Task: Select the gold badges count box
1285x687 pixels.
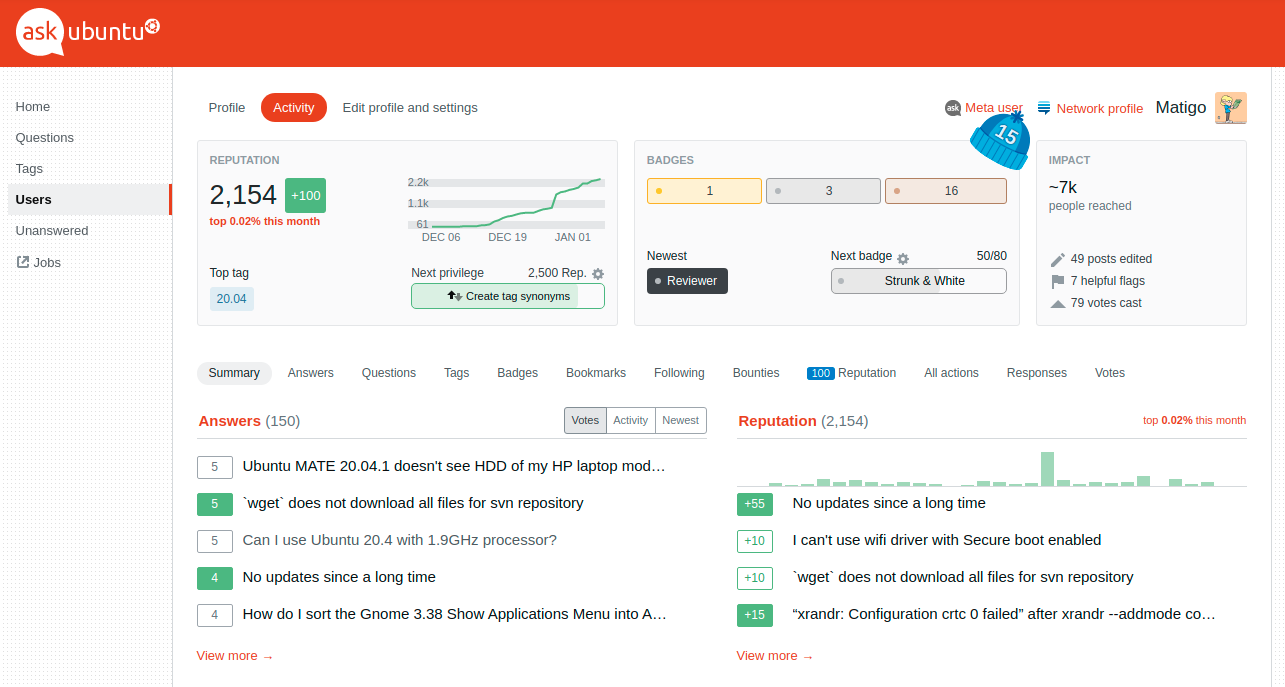Action: click(x=704, y=191)
